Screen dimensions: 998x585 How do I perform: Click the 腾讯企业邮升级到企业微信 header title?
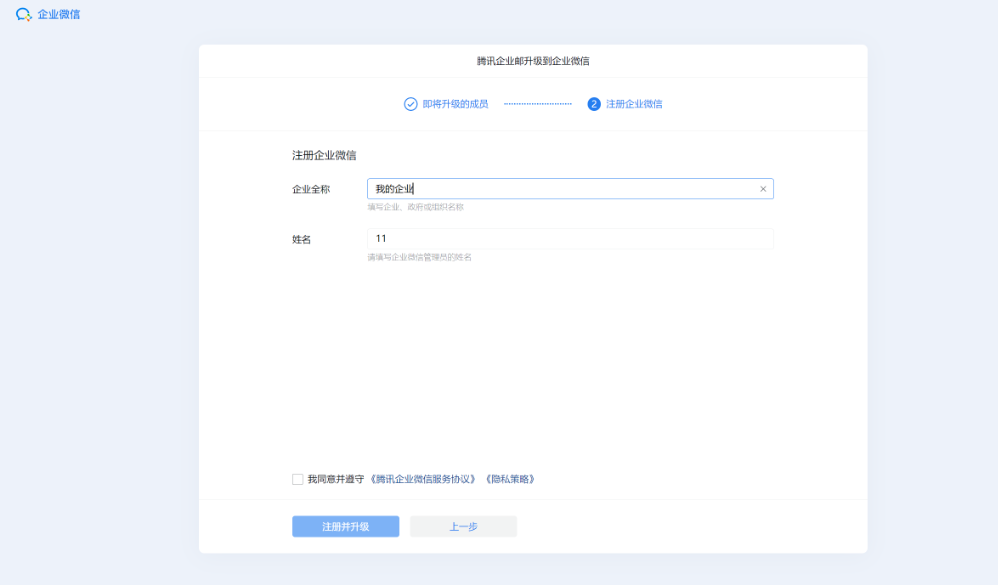click(x=533, y=60)
